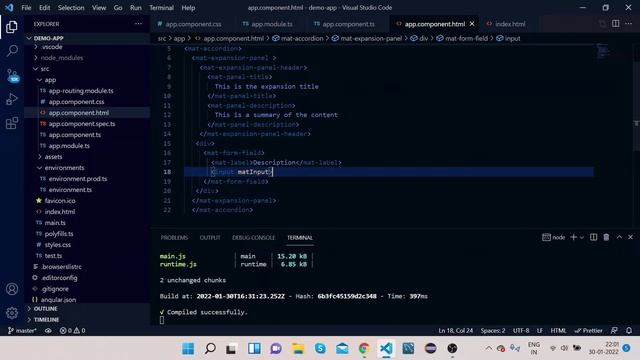Screen dimensions: 640x360
Task: Maximize the panel with up chevron
Action: pos(619,237)
